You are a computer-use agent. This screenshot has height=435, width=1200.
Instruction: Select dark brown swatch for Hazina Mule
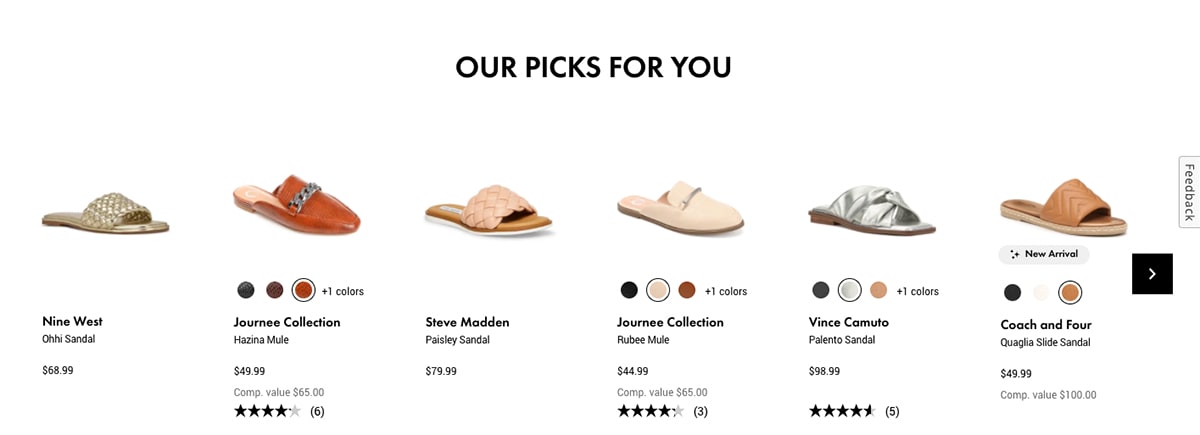pos(275,291)
